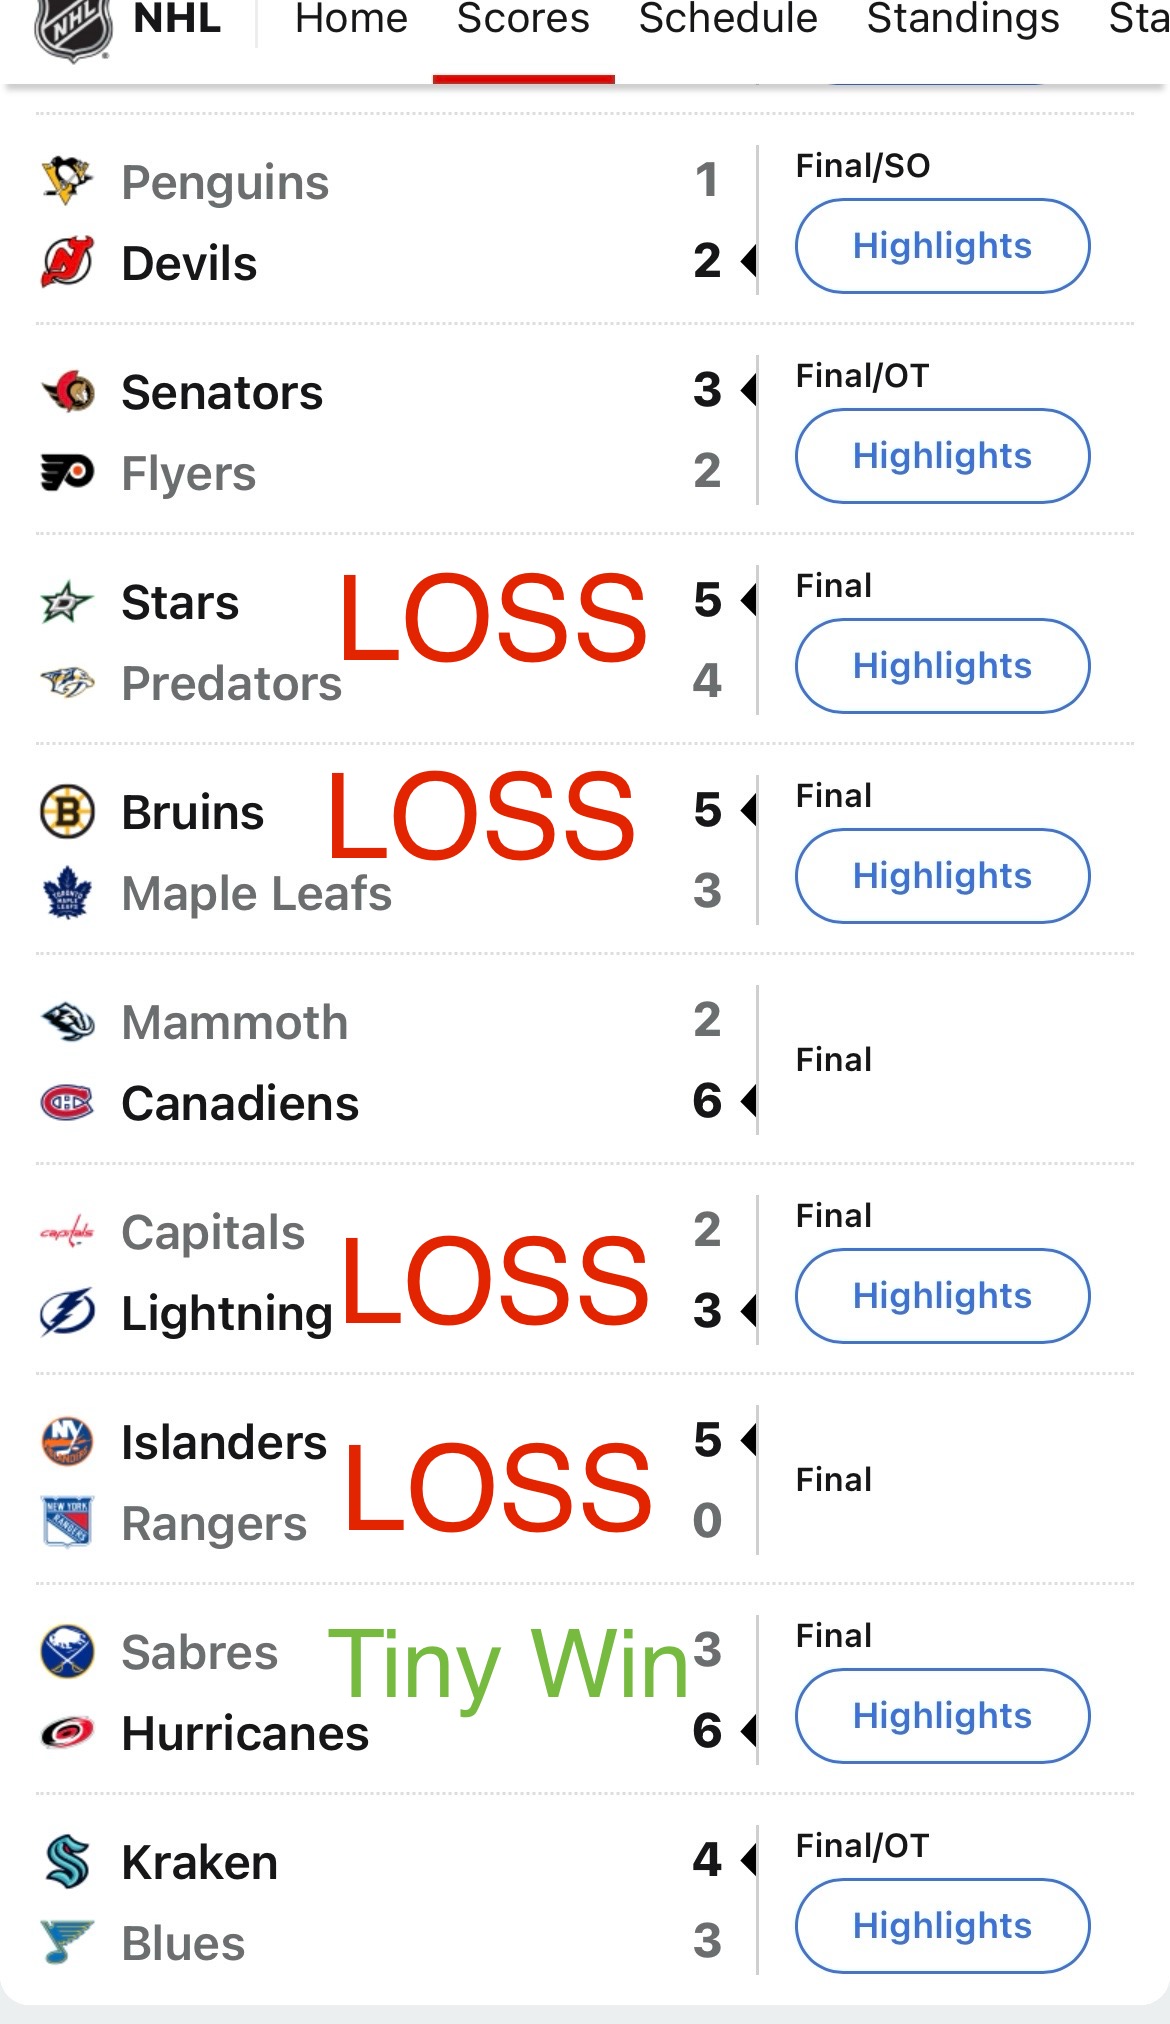Open Highlights for Senators vs Flyers
The image size is (1170, 2024).
tap(942, 456)
